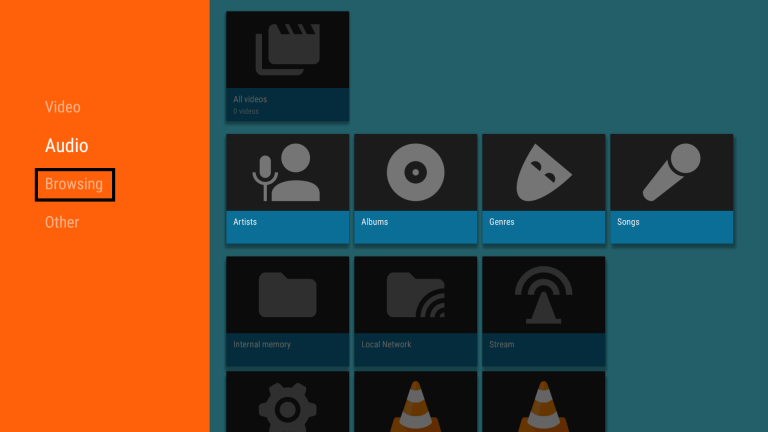Click the Artists label bar

tap(288, 227)
